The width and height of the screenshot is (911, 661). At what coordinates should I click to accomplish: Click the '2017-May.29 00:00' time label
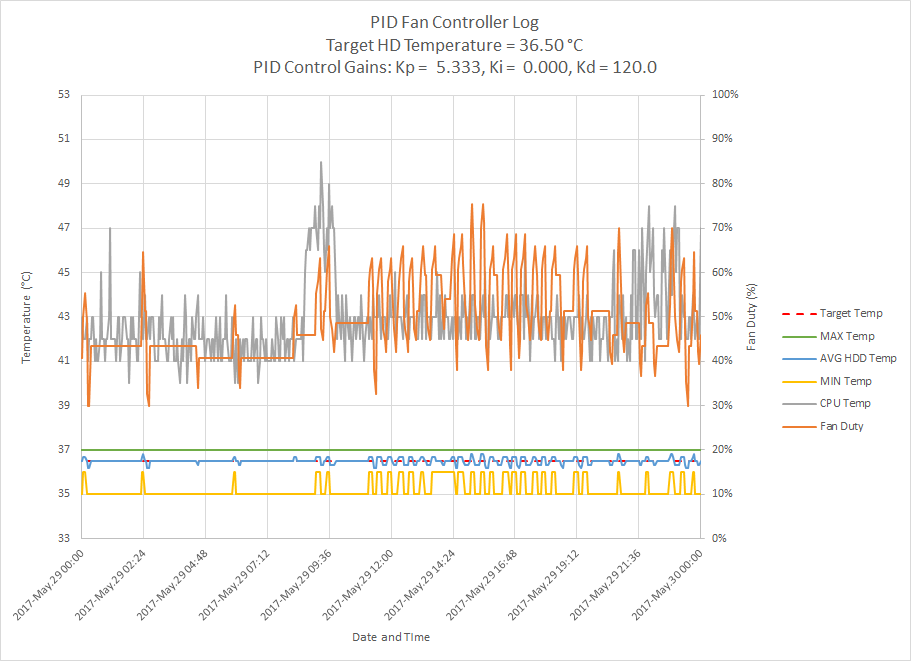click(x=49, y=584)
